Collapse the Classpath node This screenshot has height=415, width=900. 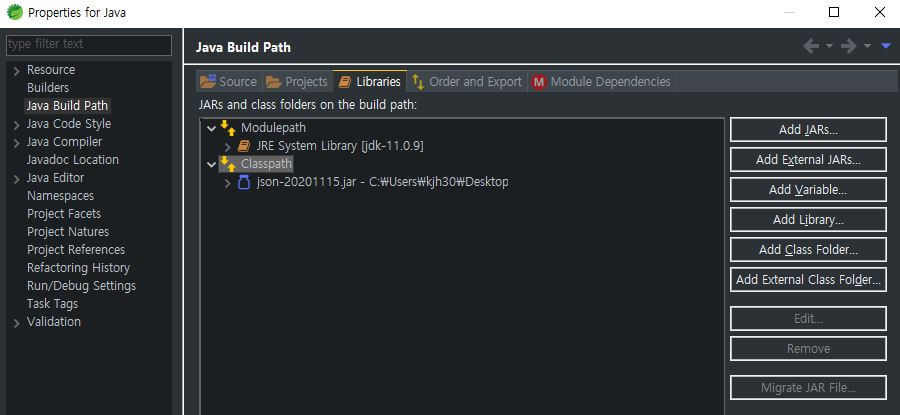(212, 164)
